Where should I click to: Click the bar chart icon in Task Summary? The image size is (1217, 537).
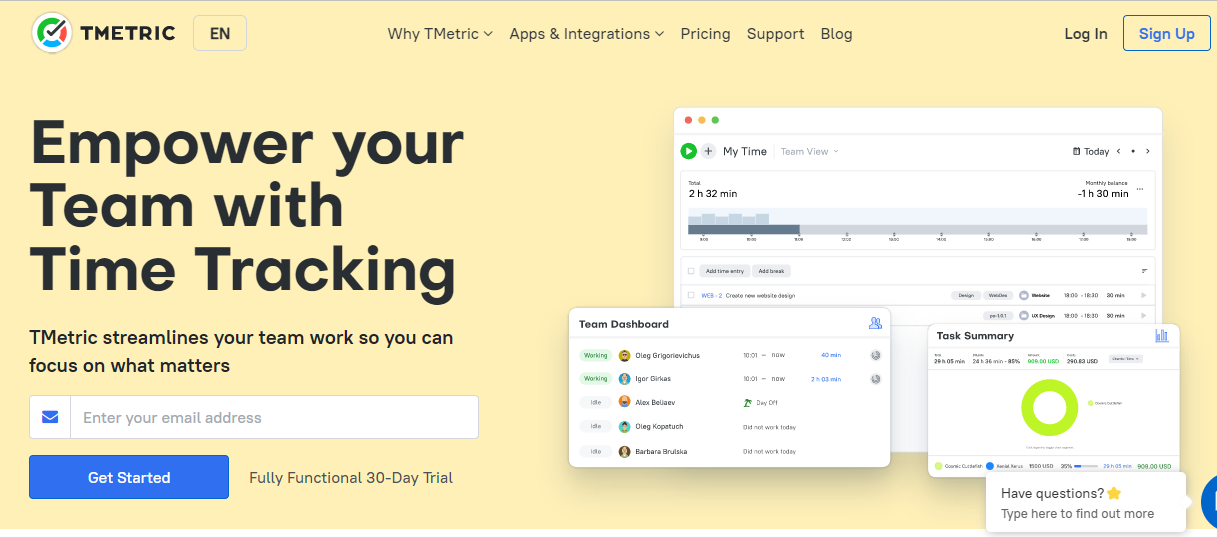[x=1162, y=336]
